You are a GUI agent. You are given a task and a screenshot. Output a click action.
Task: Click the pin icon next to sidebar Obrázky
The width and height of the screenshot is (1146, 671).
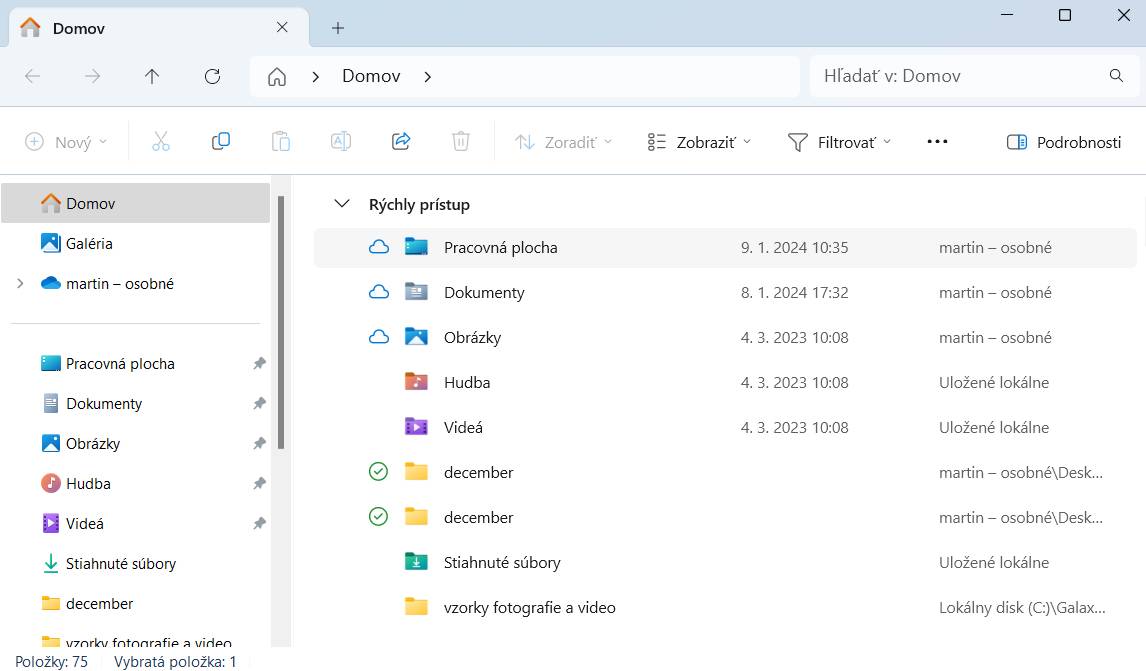pos(259,444)
